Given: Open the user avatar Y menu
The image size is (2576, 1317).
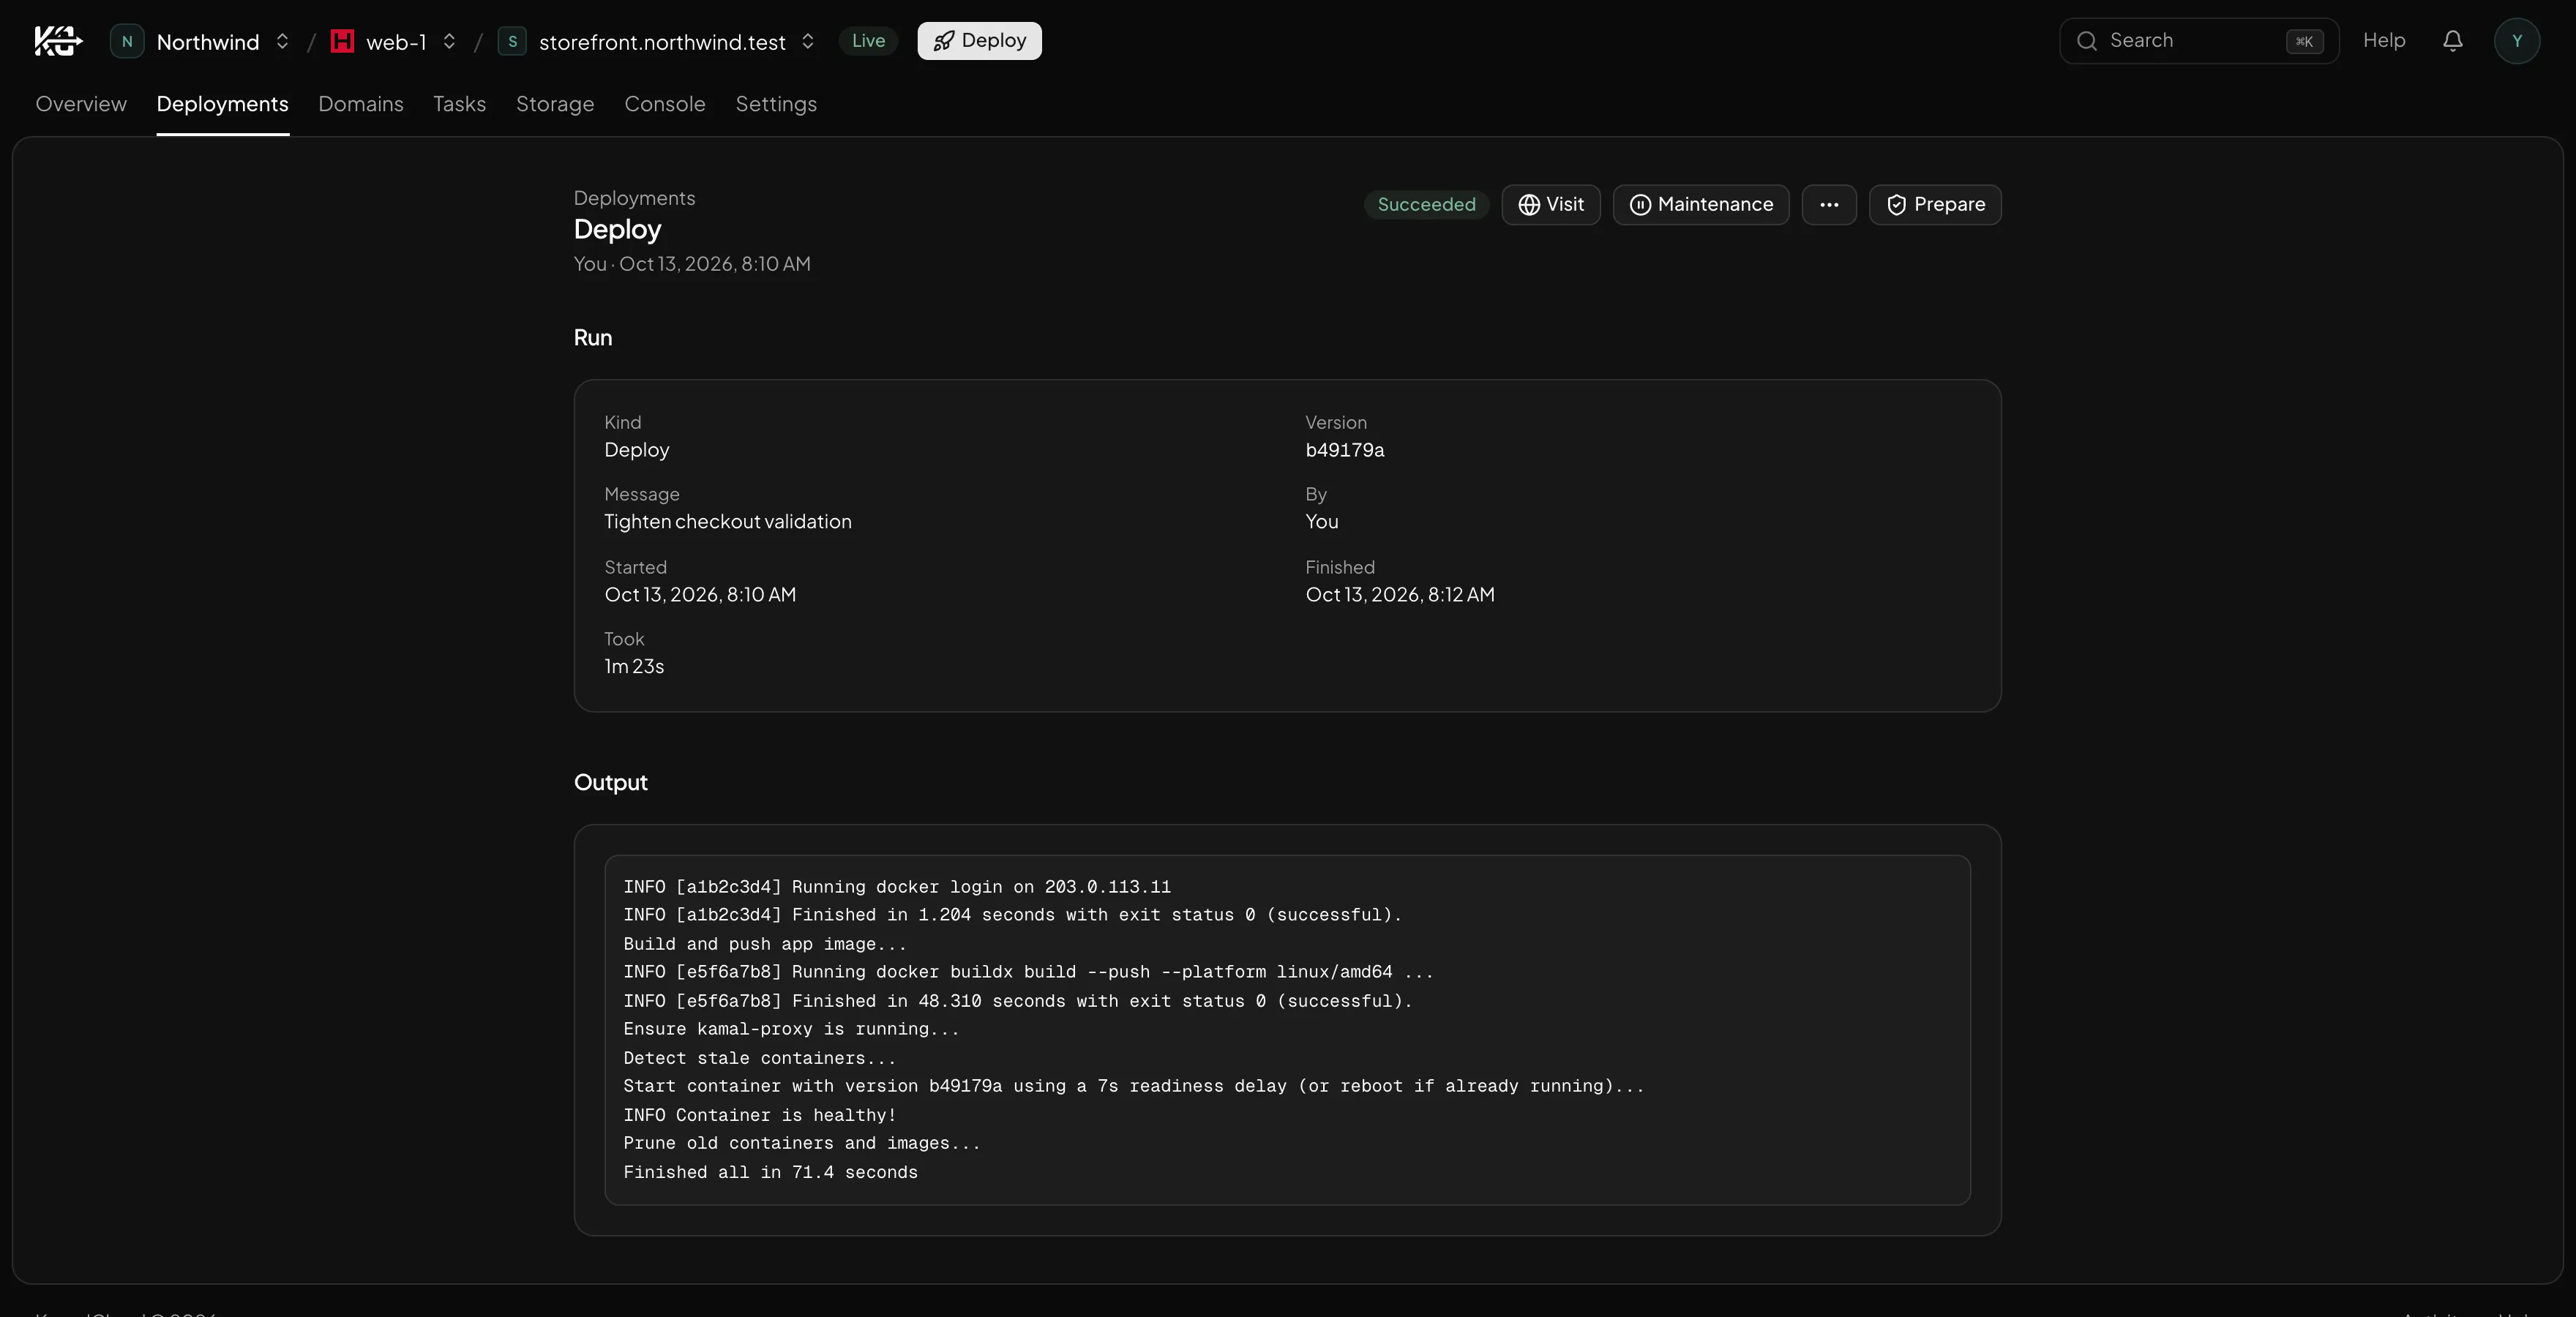Looking at the screenshot, I should pos(2517,41).
